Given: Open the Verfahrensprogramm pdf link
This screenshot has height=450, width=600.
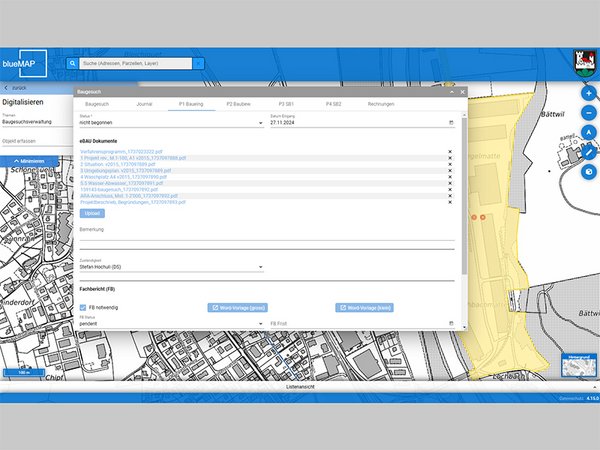Looking at the screenshot, I should (121, 152).
